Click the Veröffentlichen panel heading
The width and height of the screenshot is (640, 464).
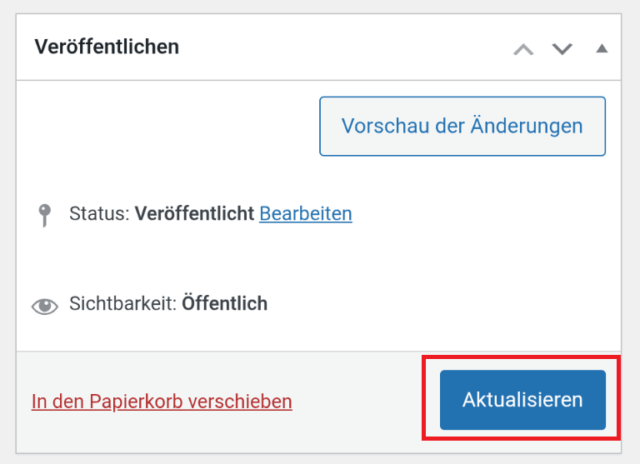107,47
